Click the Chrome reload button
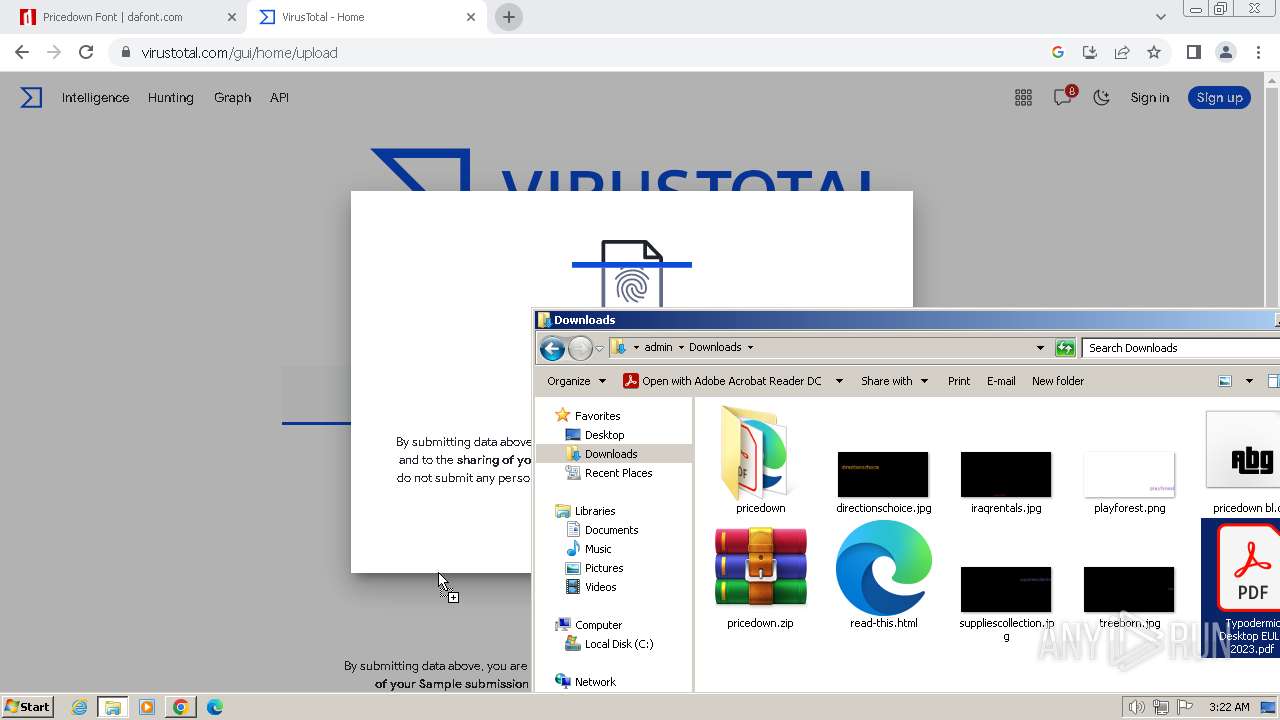 click(86, 52)
